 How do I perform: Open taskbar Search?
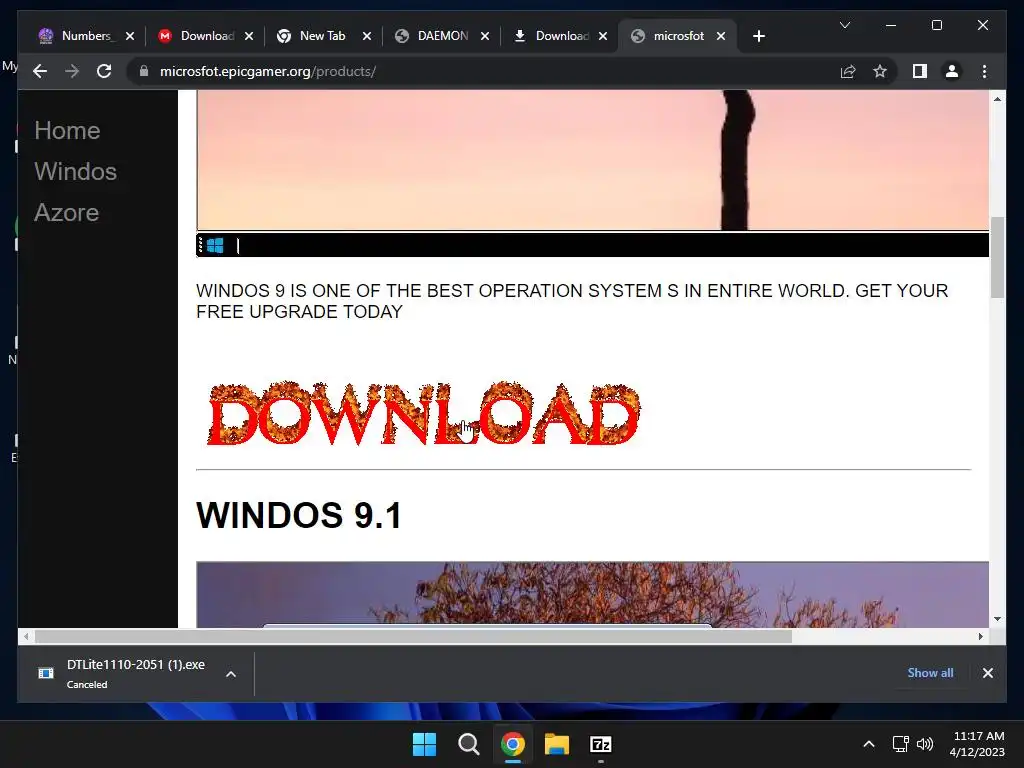click(468, 744)
